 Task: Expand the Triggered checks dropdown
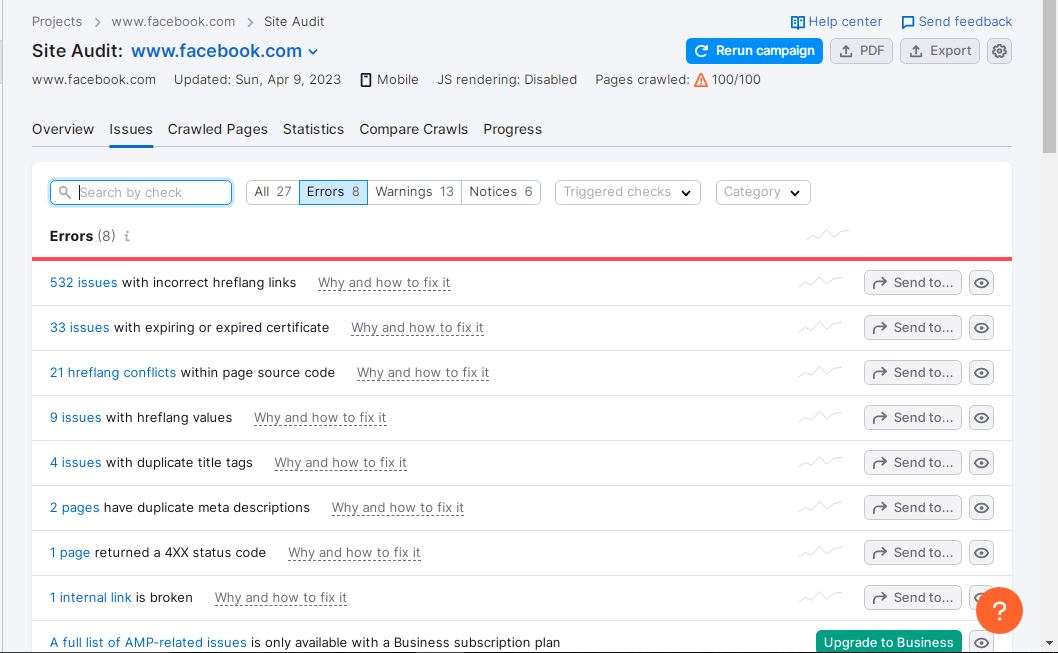(627, 192)
